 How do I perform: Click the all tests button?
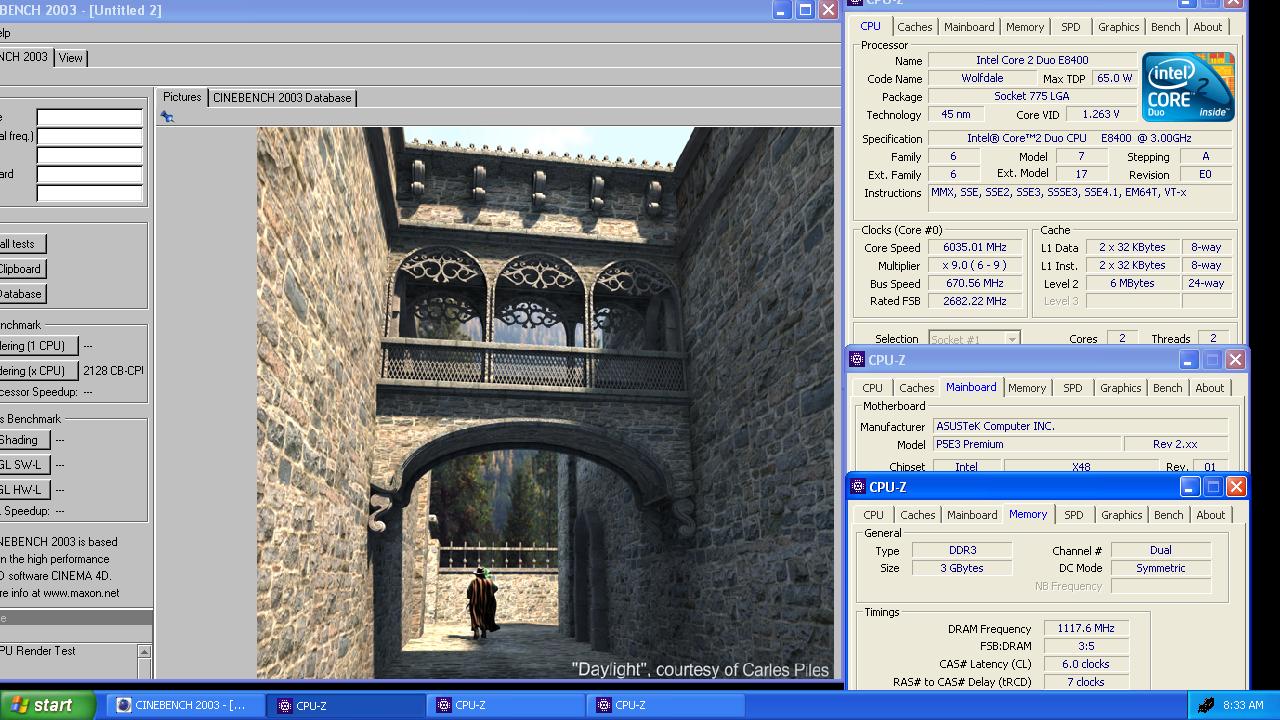(22, 244)
